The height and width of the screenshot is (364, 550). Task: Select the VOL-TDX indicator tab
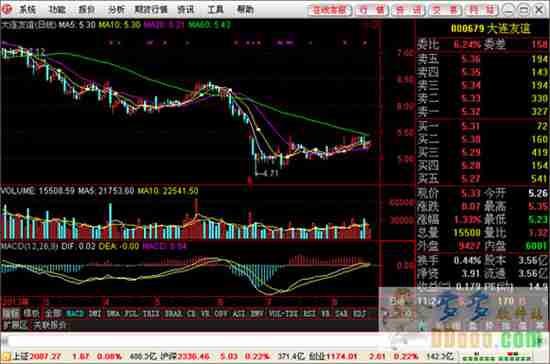[283, 313]
